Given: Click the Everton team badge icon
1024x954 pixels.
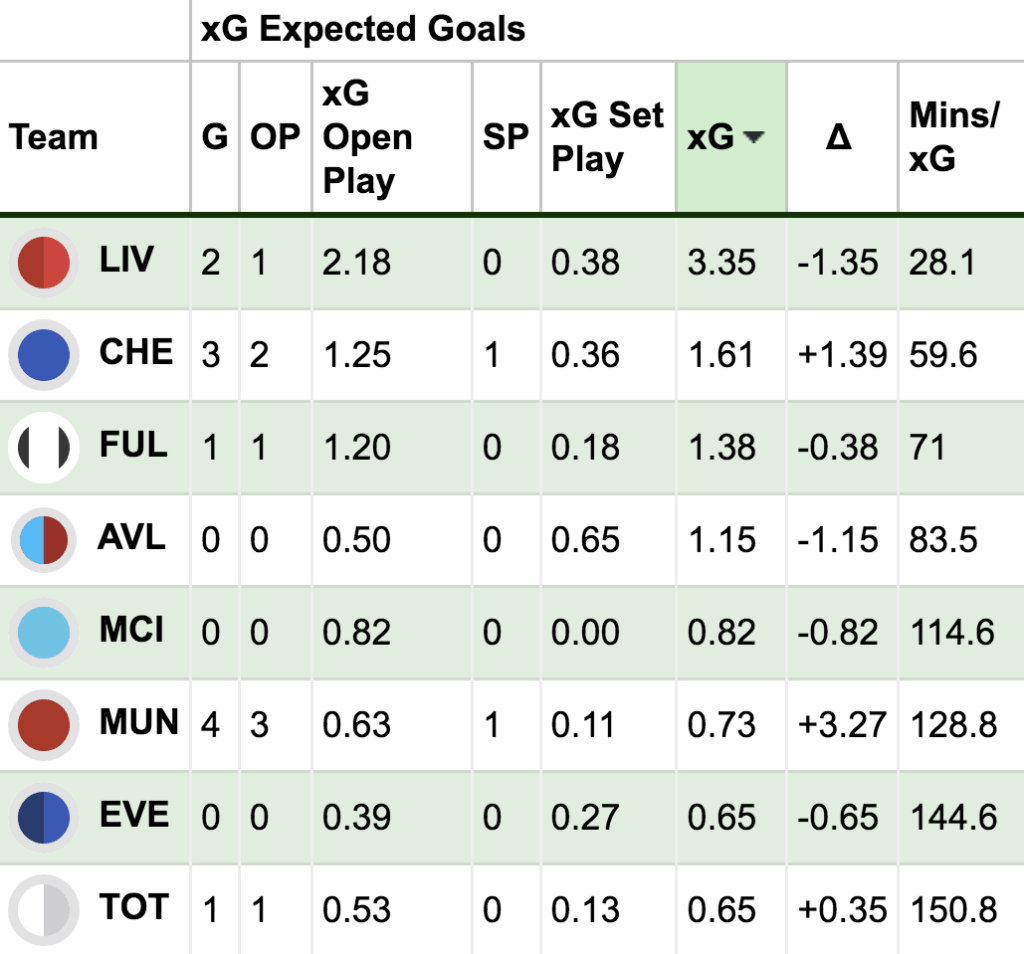Looking at the screenshot, I should pos(43,817).
